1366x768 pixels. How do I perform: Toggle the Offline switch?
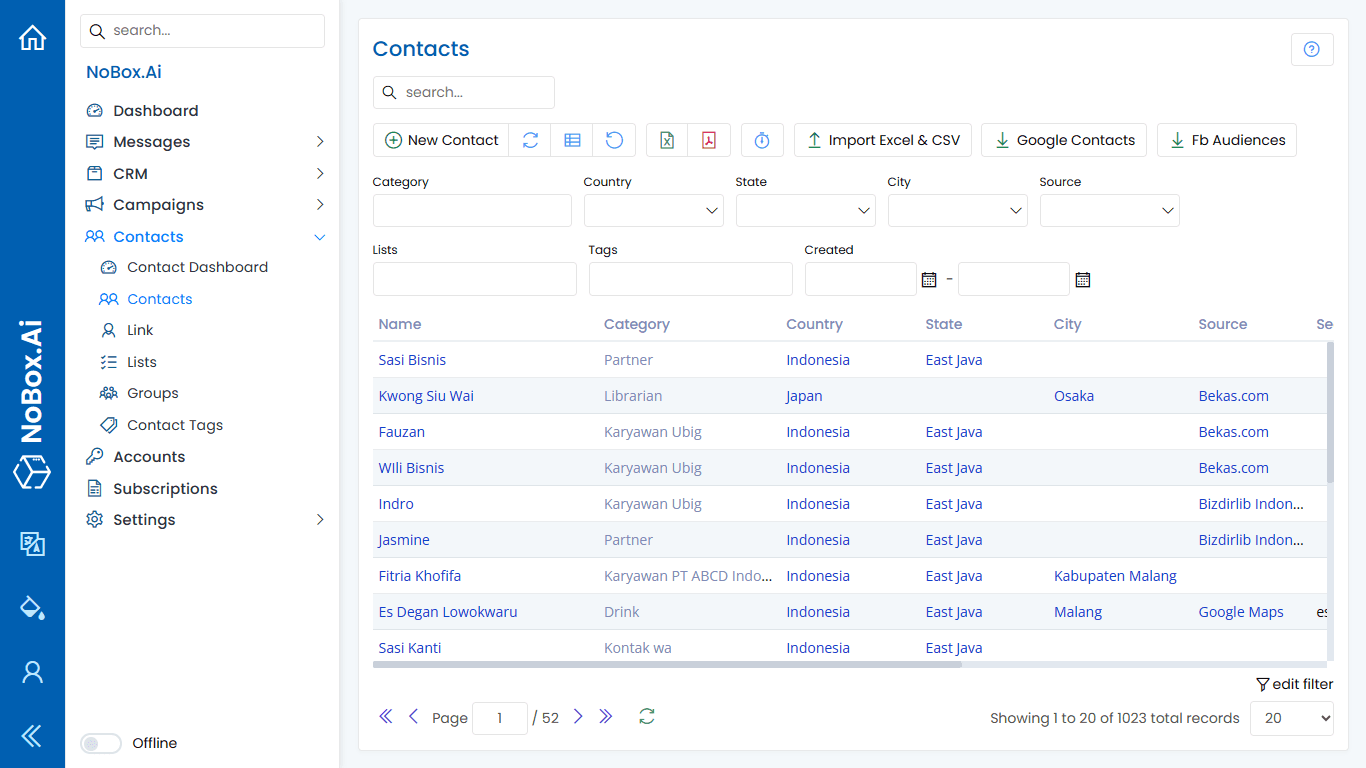click(x=100, y=743)
